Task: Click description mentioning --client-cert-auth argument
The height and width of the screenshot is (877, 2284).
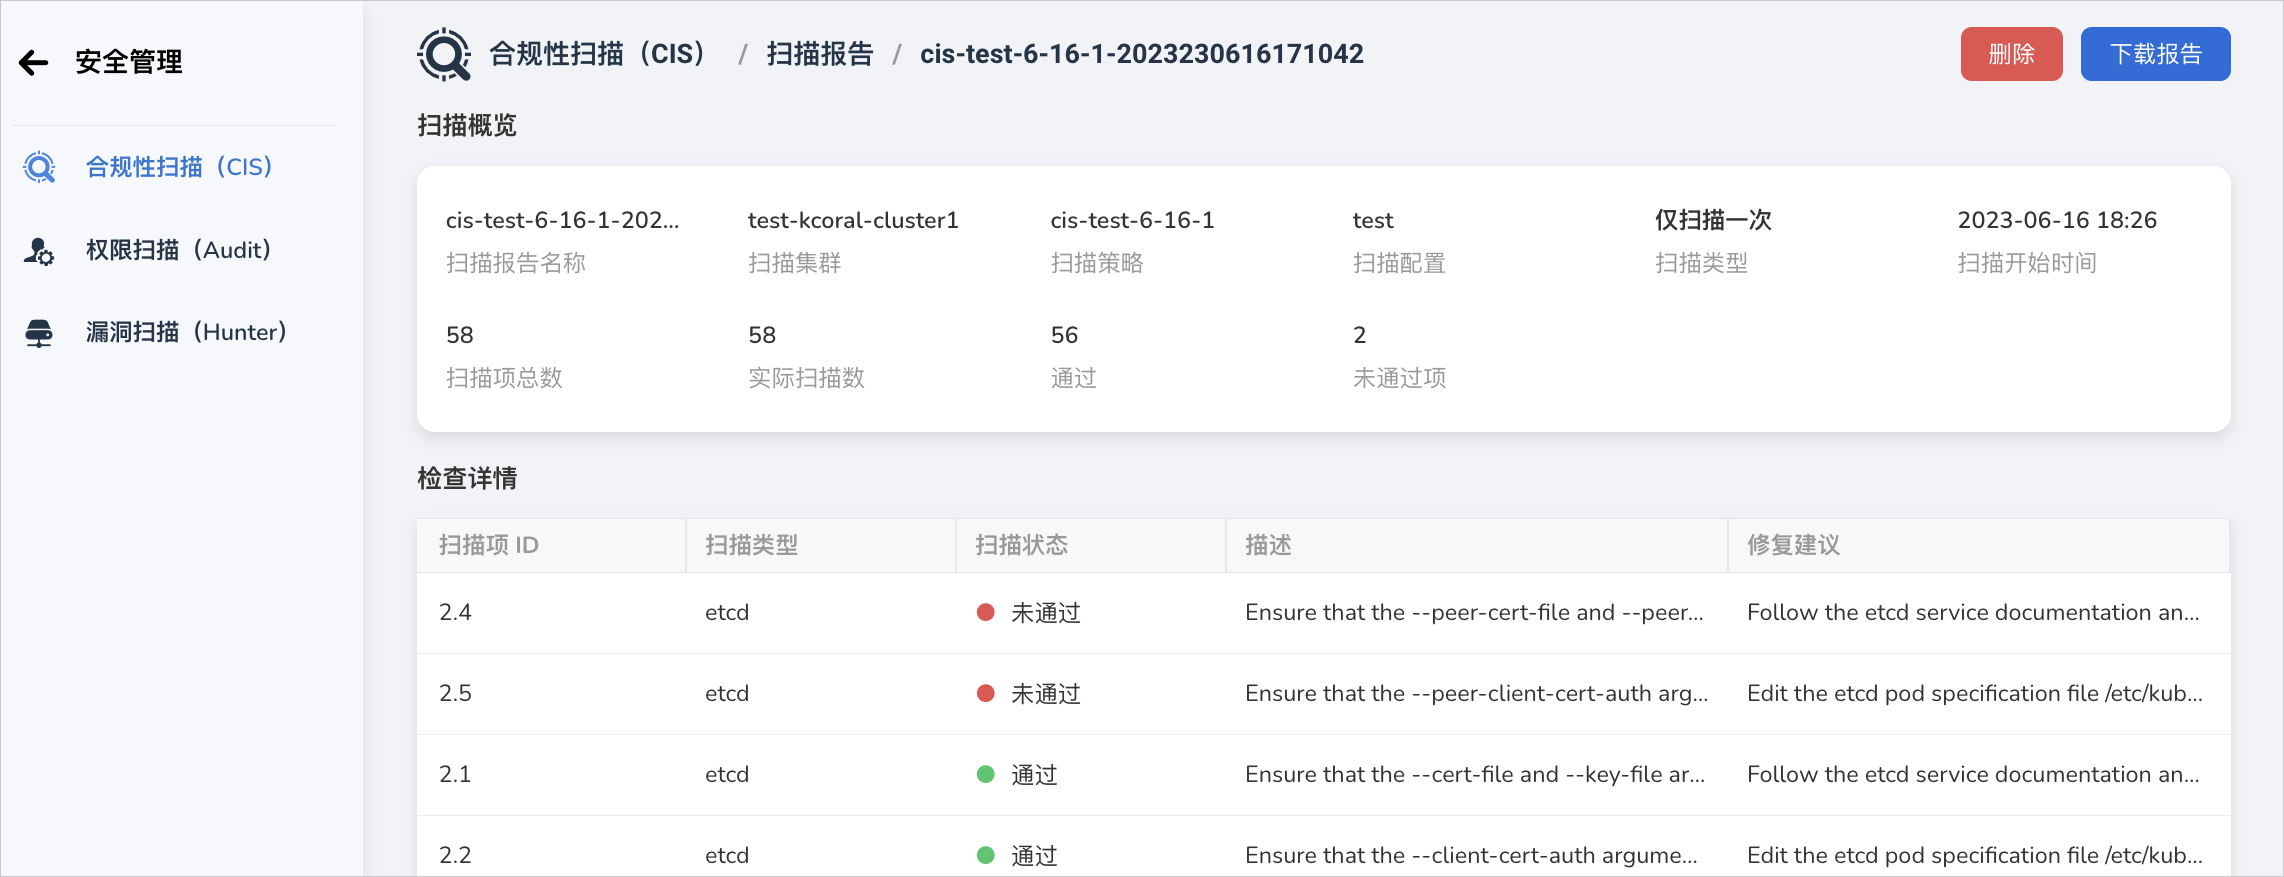Action: pyautogui.click(x=1471, y=855)
